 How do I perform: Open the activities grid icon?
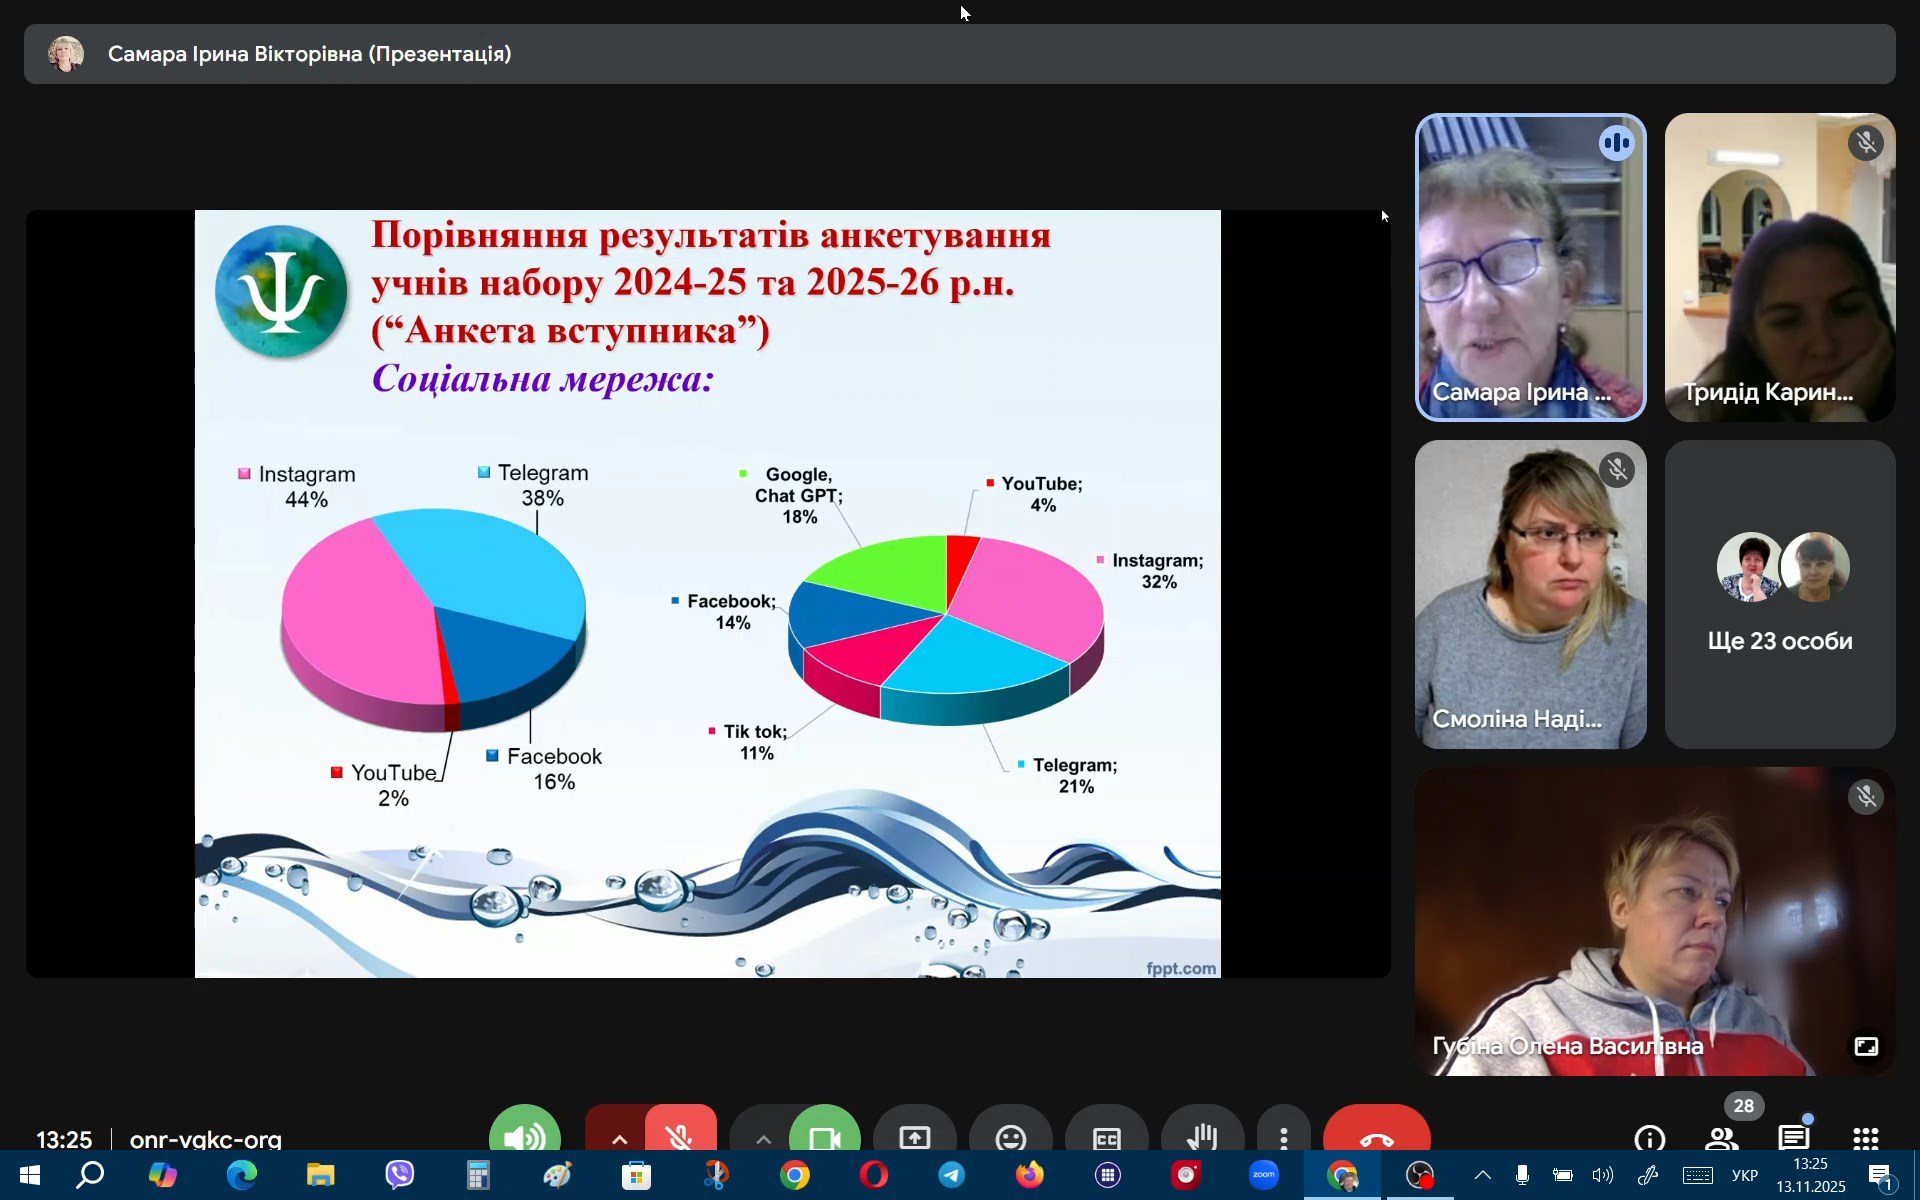click(x=1865, y=1138)
